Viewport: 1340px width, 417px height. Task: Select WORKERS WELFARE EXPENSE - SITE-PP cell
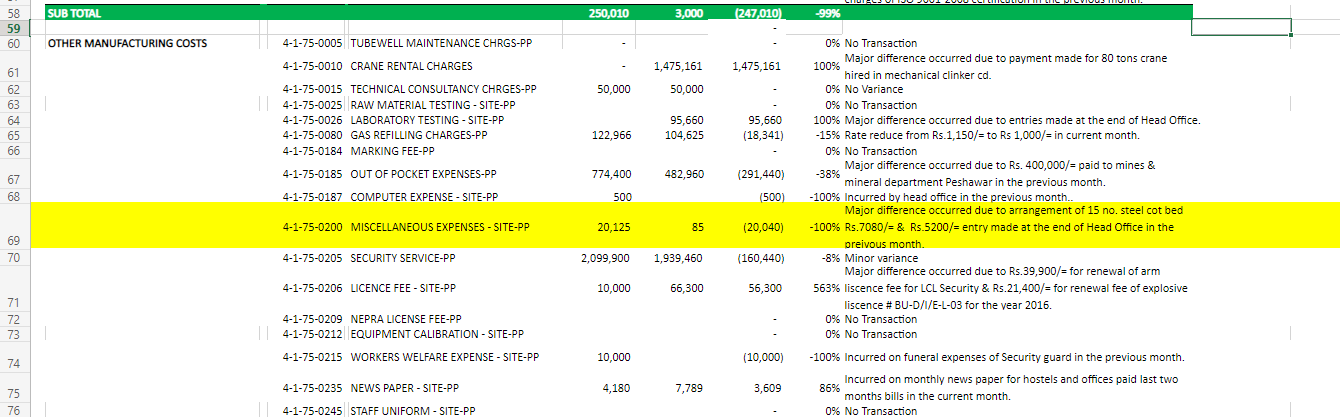click(x=444, y=357)
